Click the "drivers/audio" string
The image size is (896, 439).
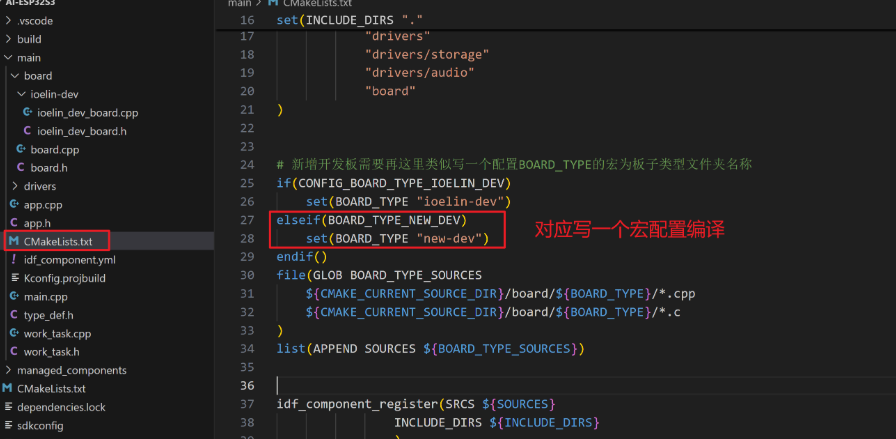pyautogui.click(x=420, y=73)
